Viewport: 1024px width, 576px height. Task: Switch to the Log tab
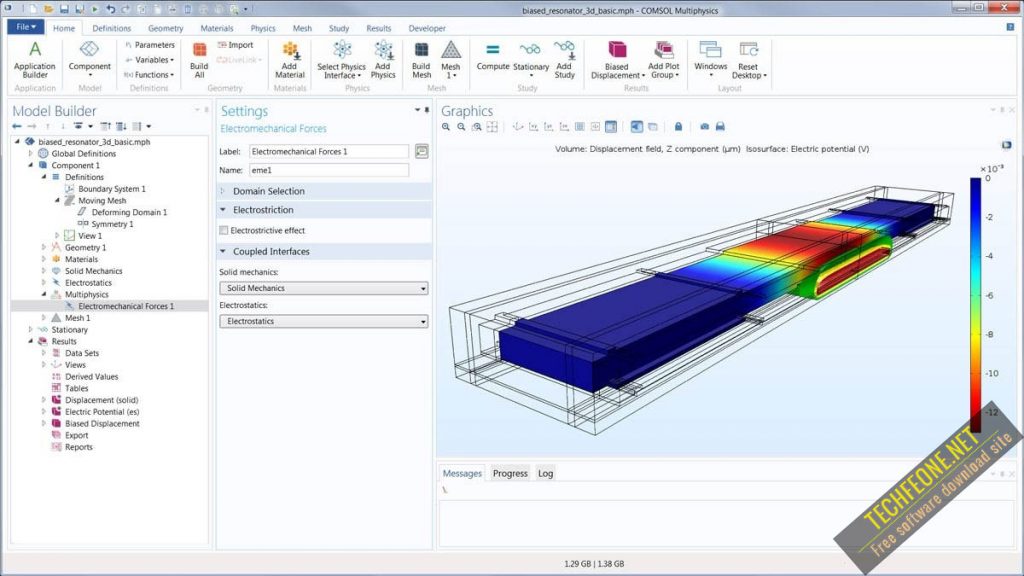(x=545, y=473)
